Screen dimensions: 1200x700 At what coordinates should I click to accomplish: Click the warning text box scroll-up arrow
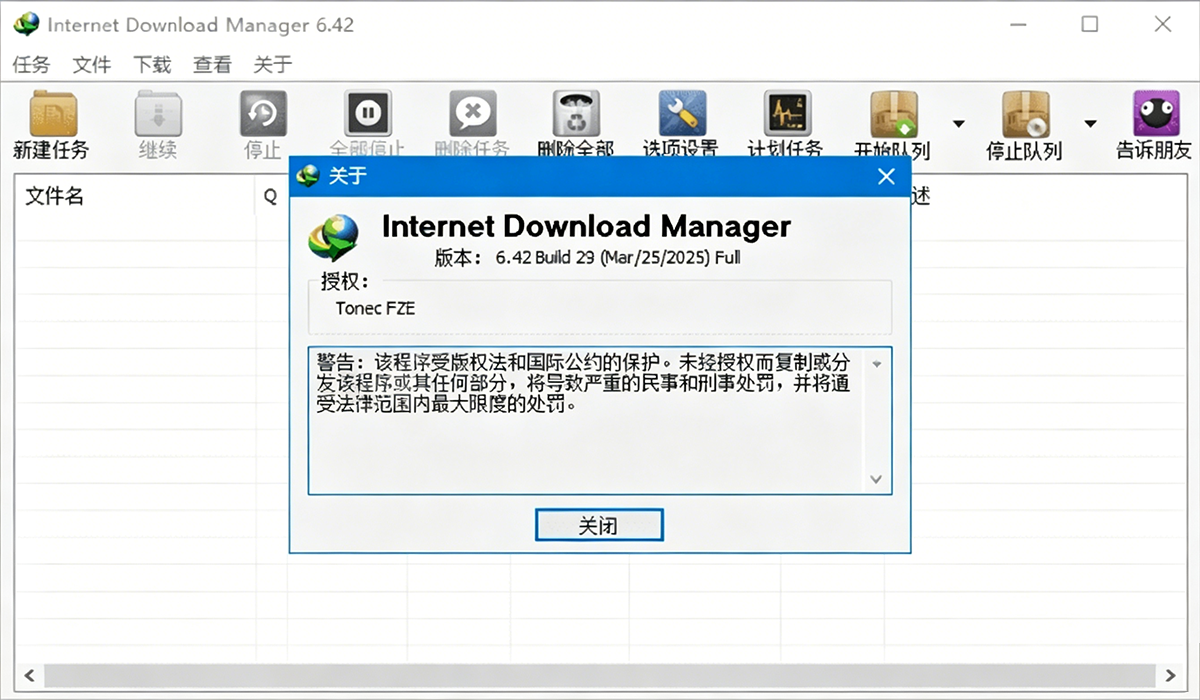[876, 364]
